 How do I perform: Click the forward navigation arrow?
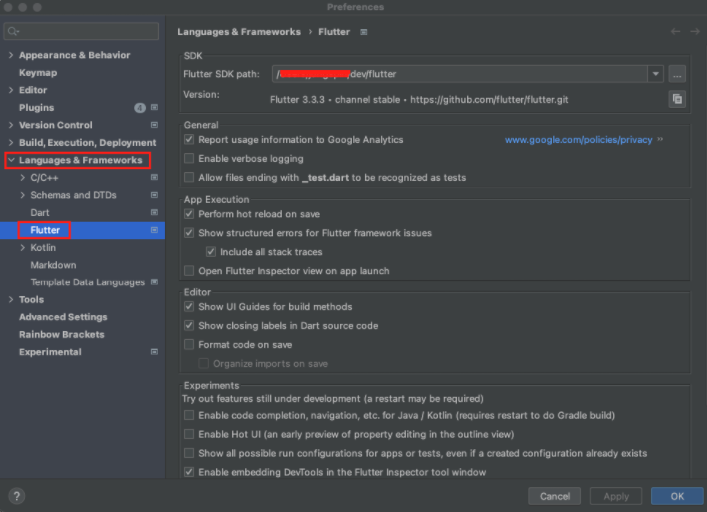(x=695, y=32)
